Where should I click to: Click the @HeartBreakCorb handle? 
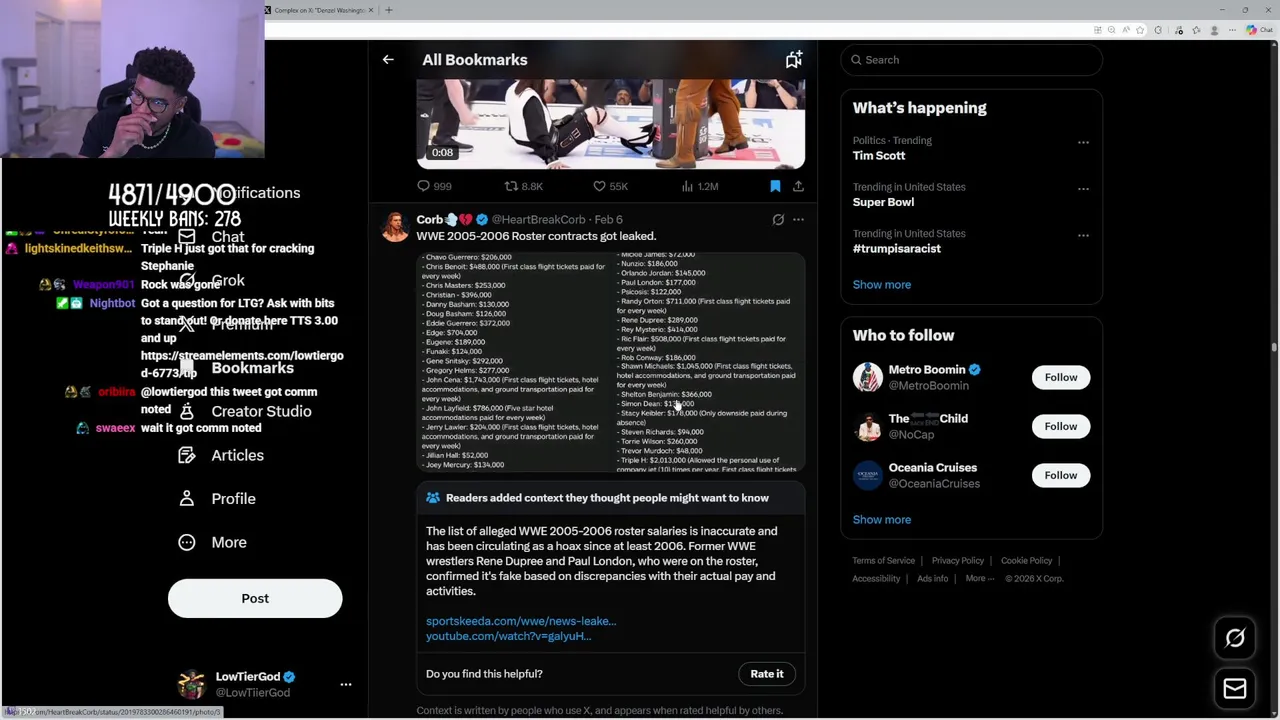tap(538, 219)
